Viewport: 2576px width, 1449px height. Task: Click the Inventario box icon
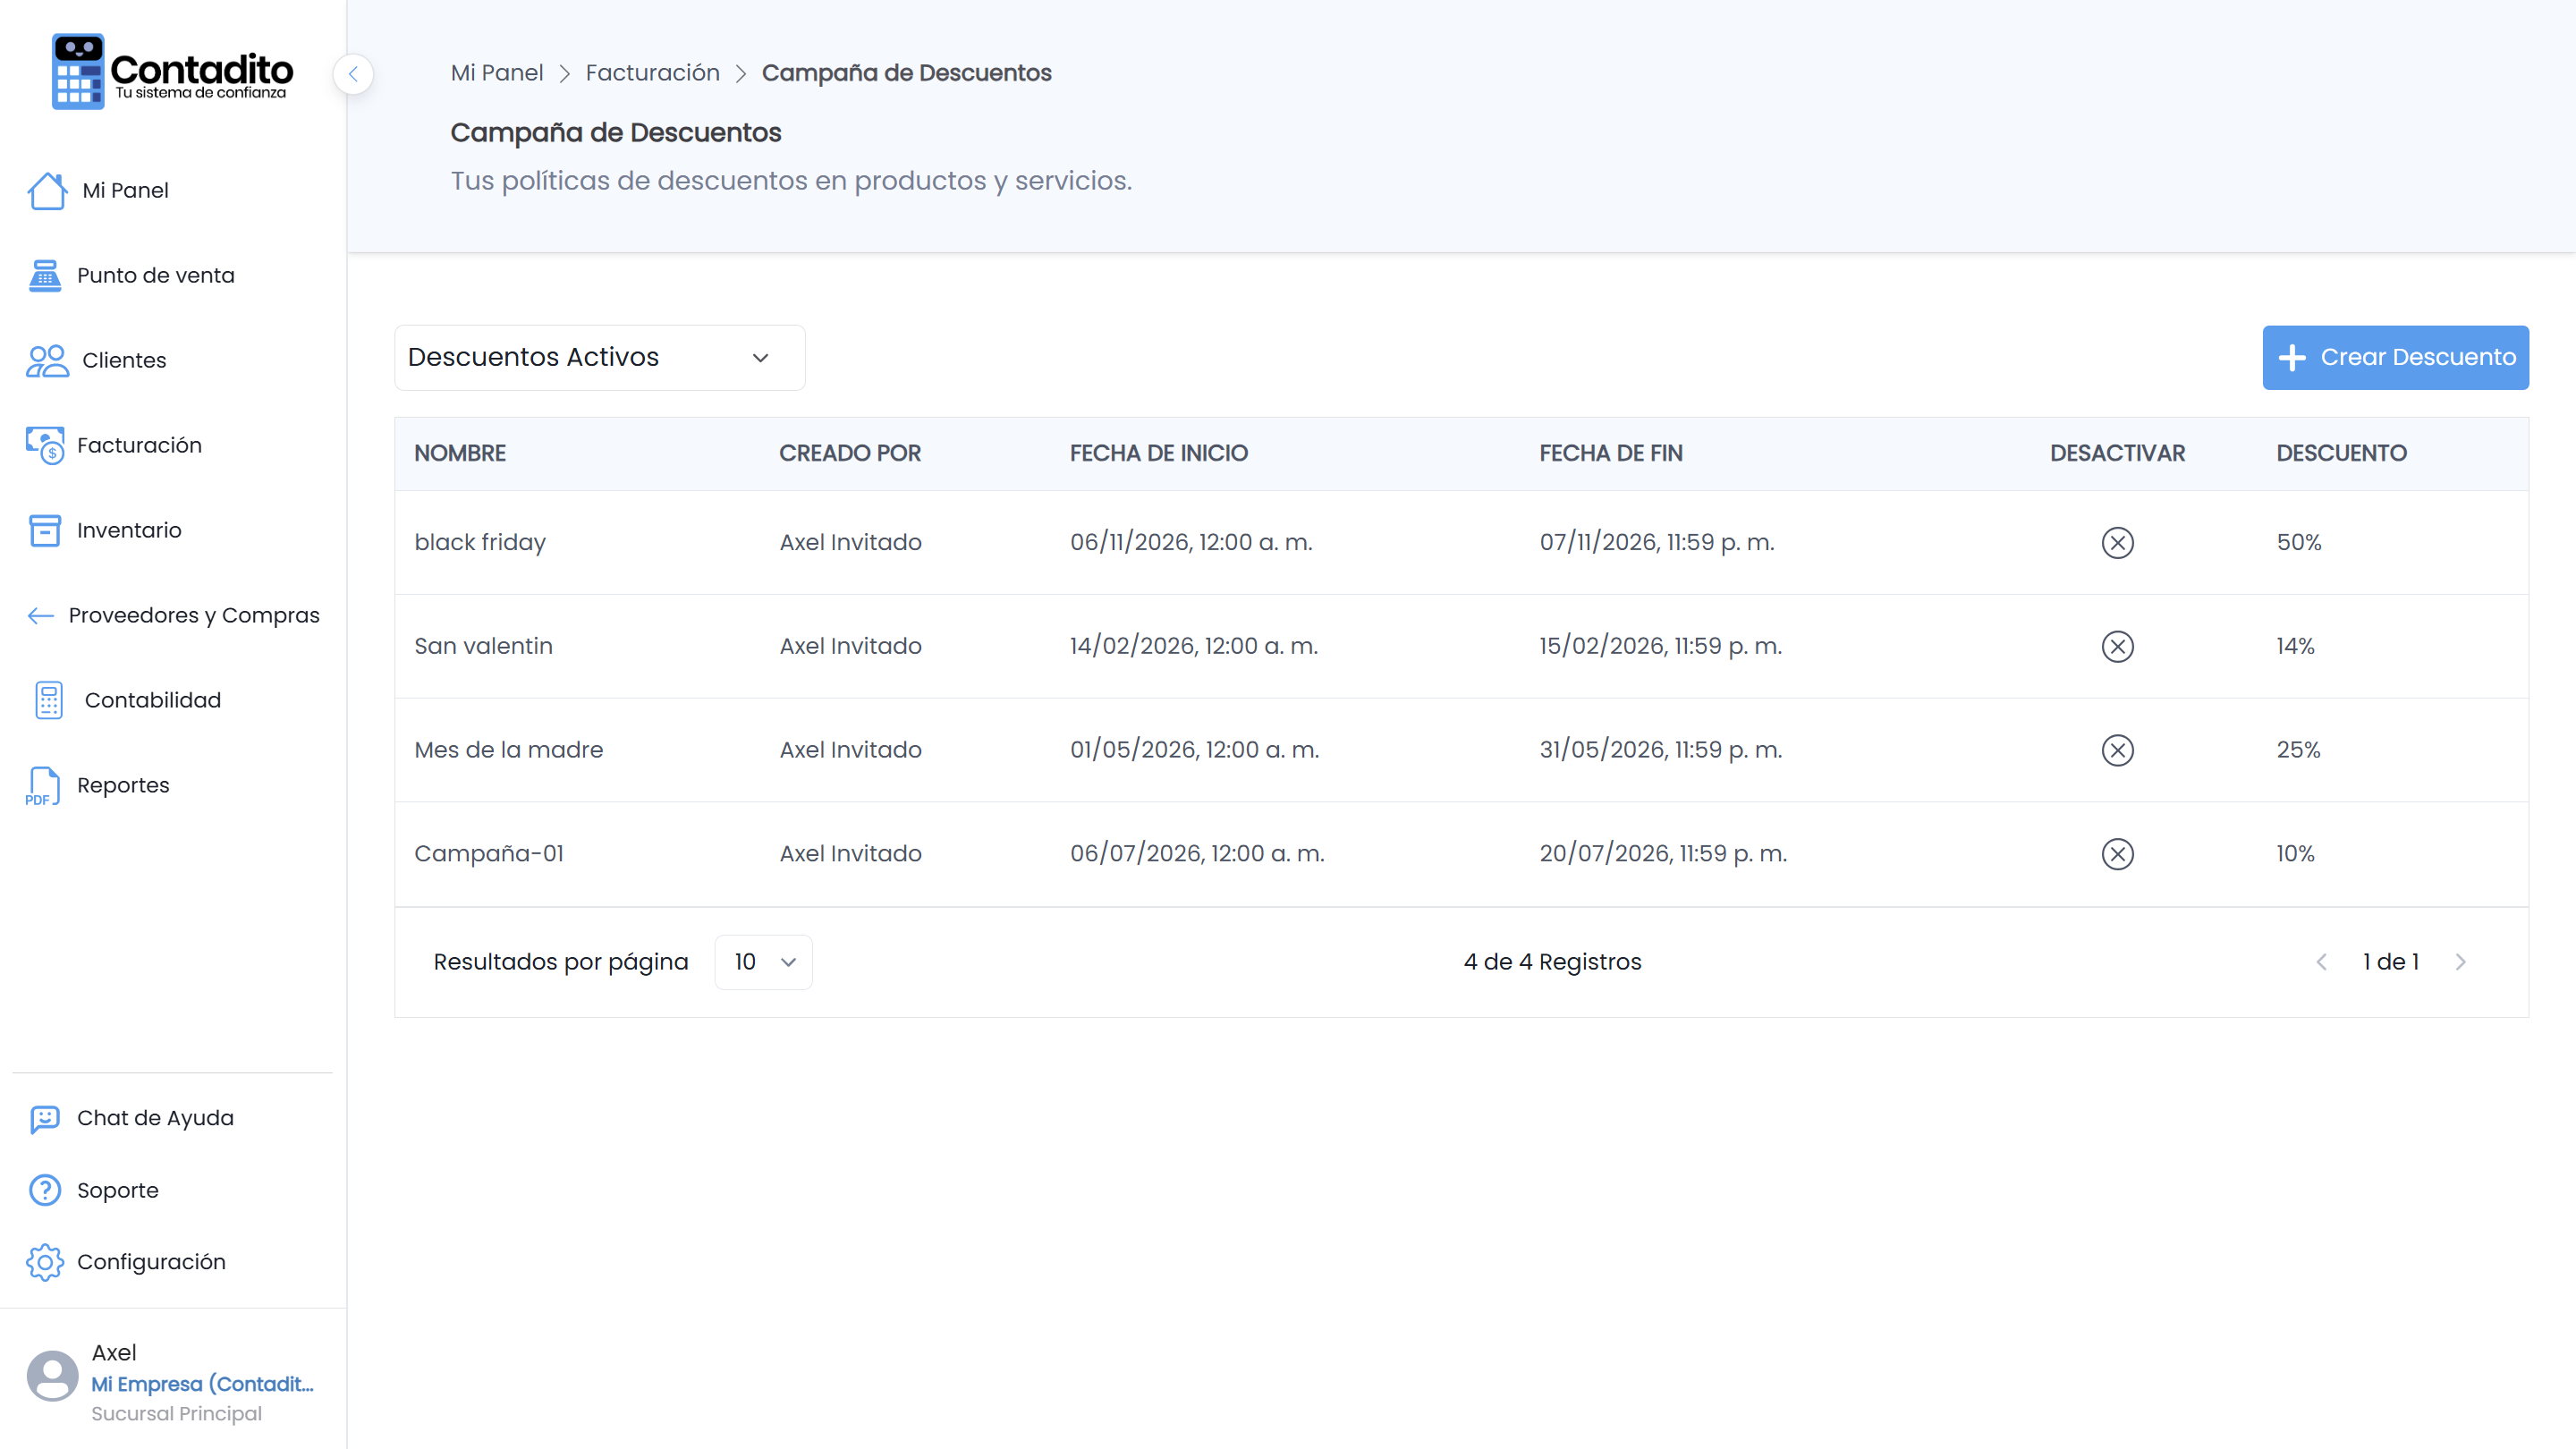click(45, 531)
